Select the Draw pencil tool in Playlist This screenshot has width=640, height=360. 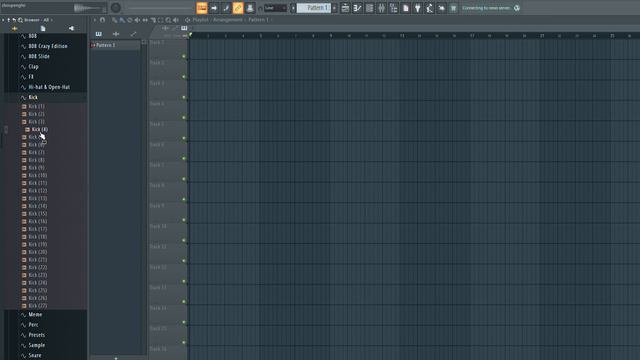click(114, 20)
